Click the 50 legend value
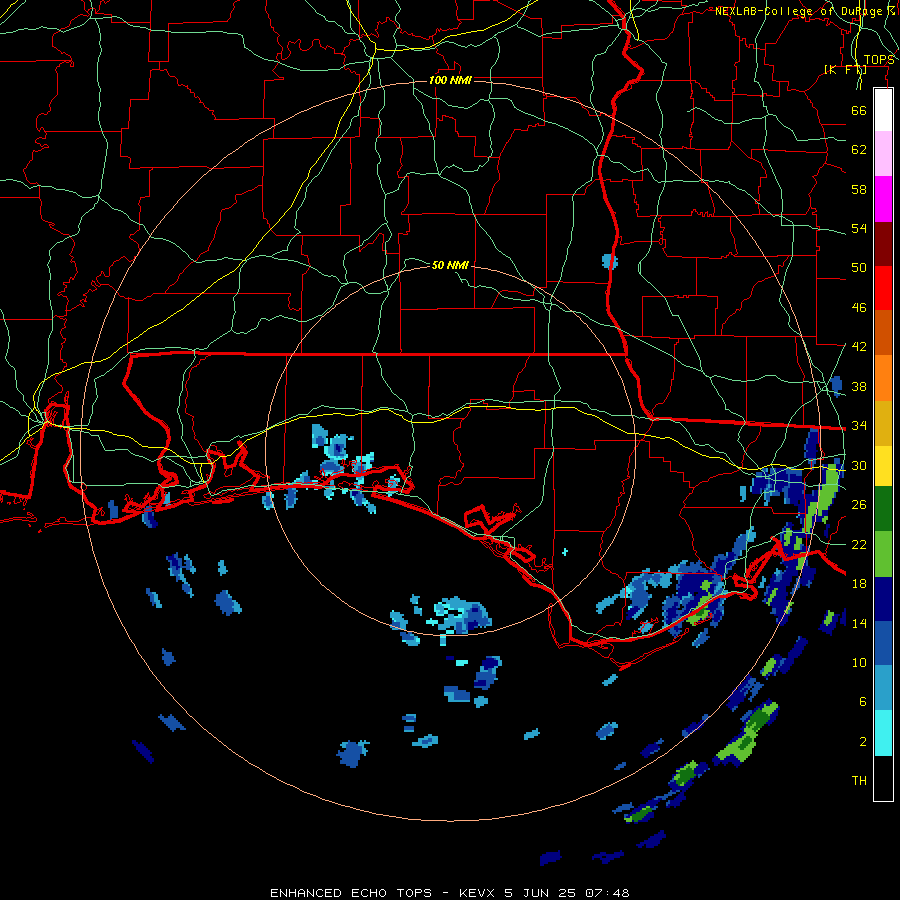Viewport: 900px width, 900px height. [859, 268]
